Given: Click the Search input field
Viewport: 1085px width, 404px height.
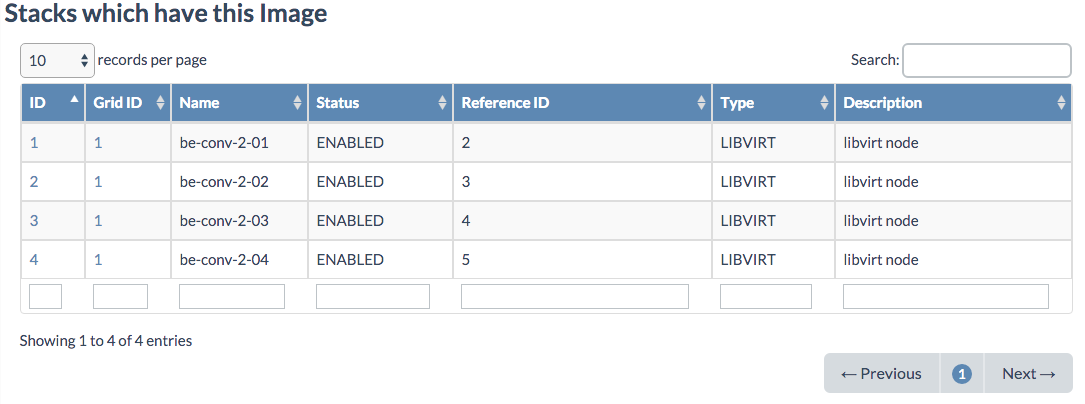Looking at the screenshot, I should coord(986,60).
